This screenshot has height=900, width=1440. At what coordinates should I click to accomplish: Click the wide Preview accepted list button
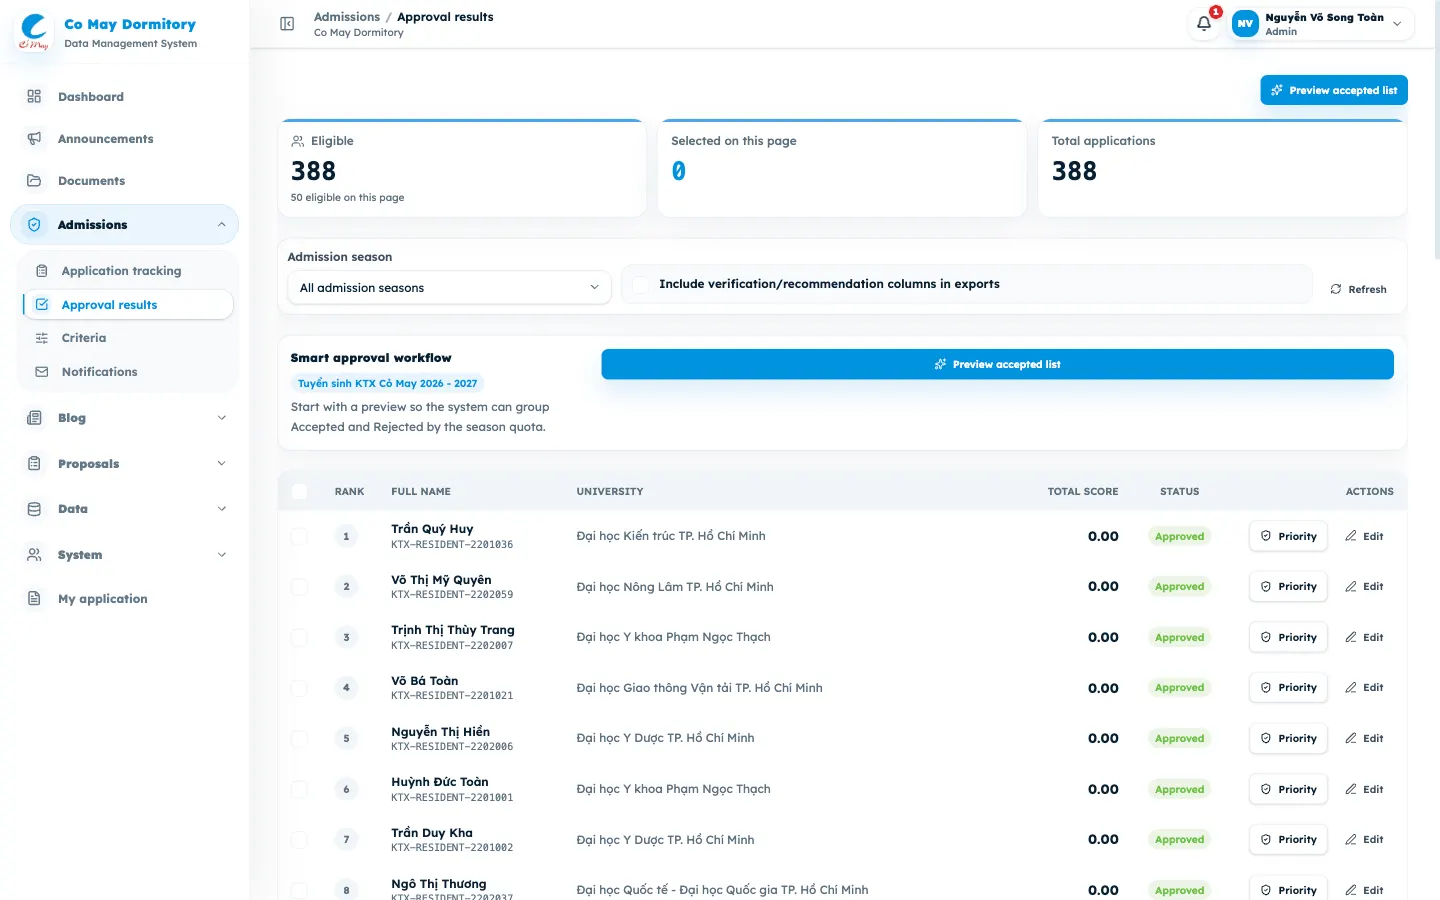coord(997,364)
